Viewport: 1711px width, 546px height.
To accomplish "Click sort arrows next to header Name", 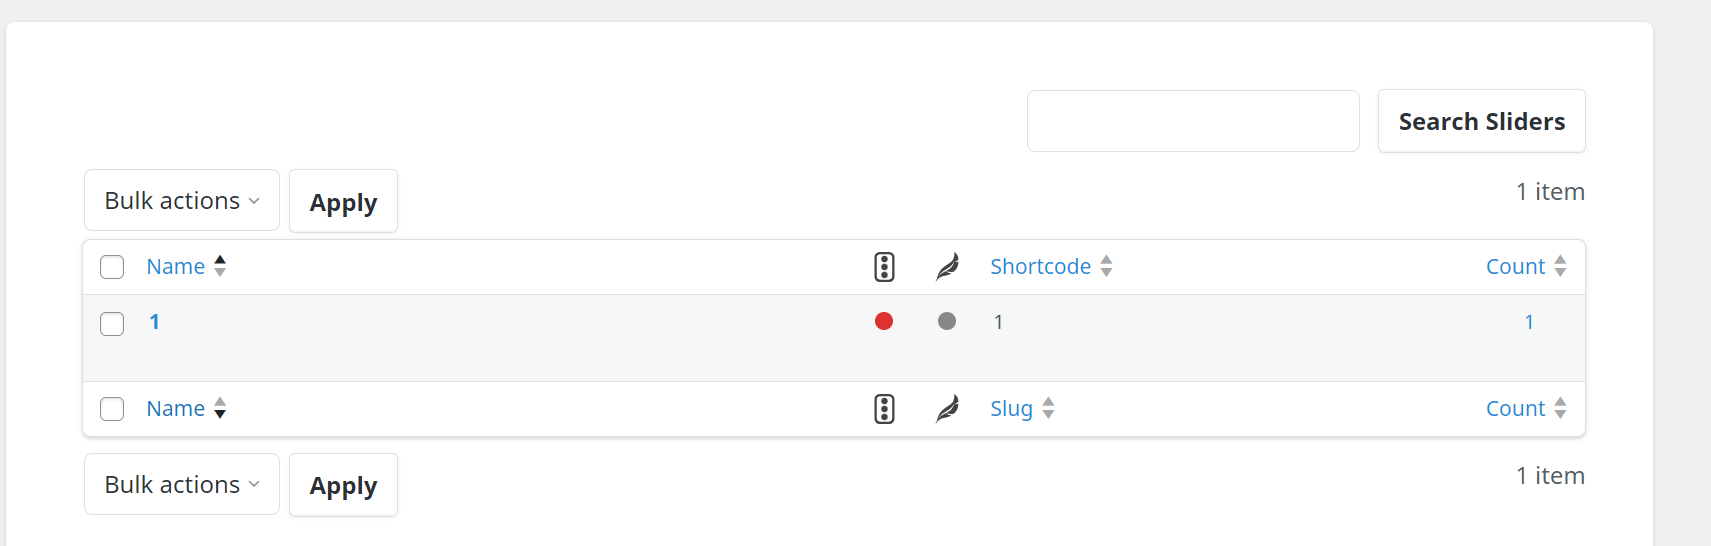I will [220, 266].
